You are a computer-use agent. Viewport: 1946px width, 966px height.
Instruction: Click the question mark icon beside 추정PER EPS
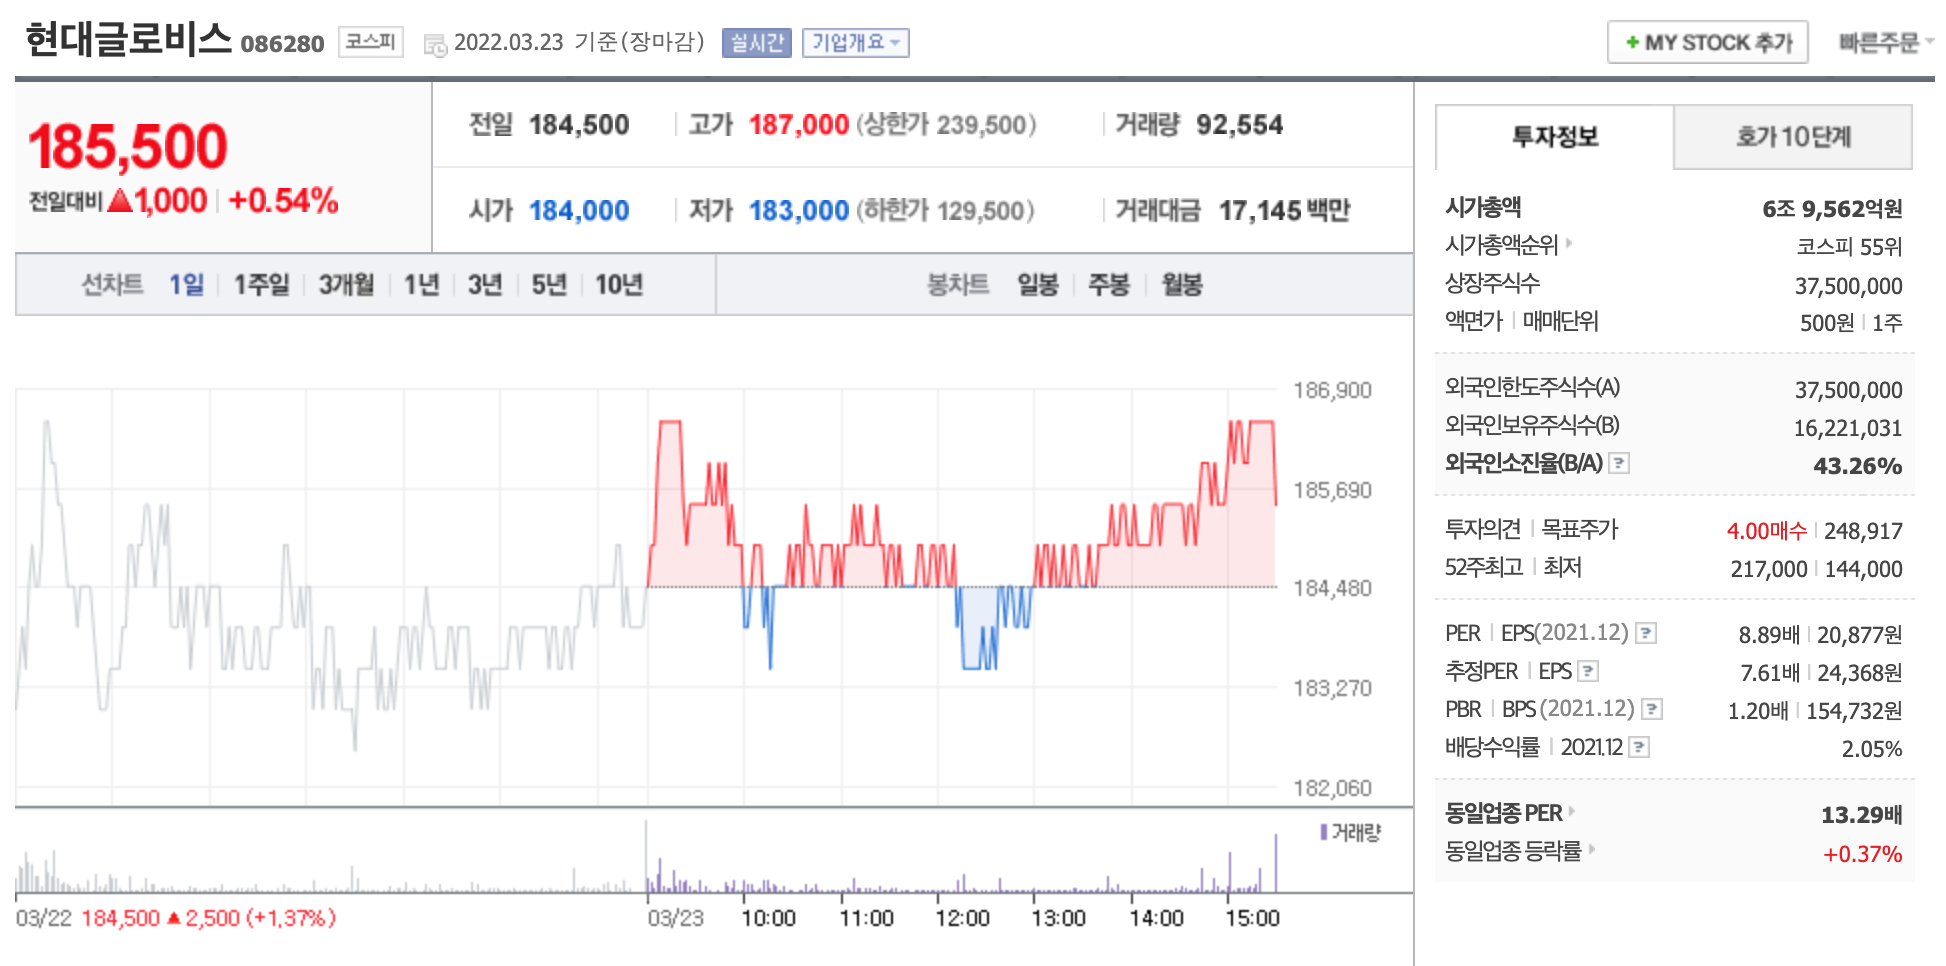pyautogui.click(x=1588, y=671)
